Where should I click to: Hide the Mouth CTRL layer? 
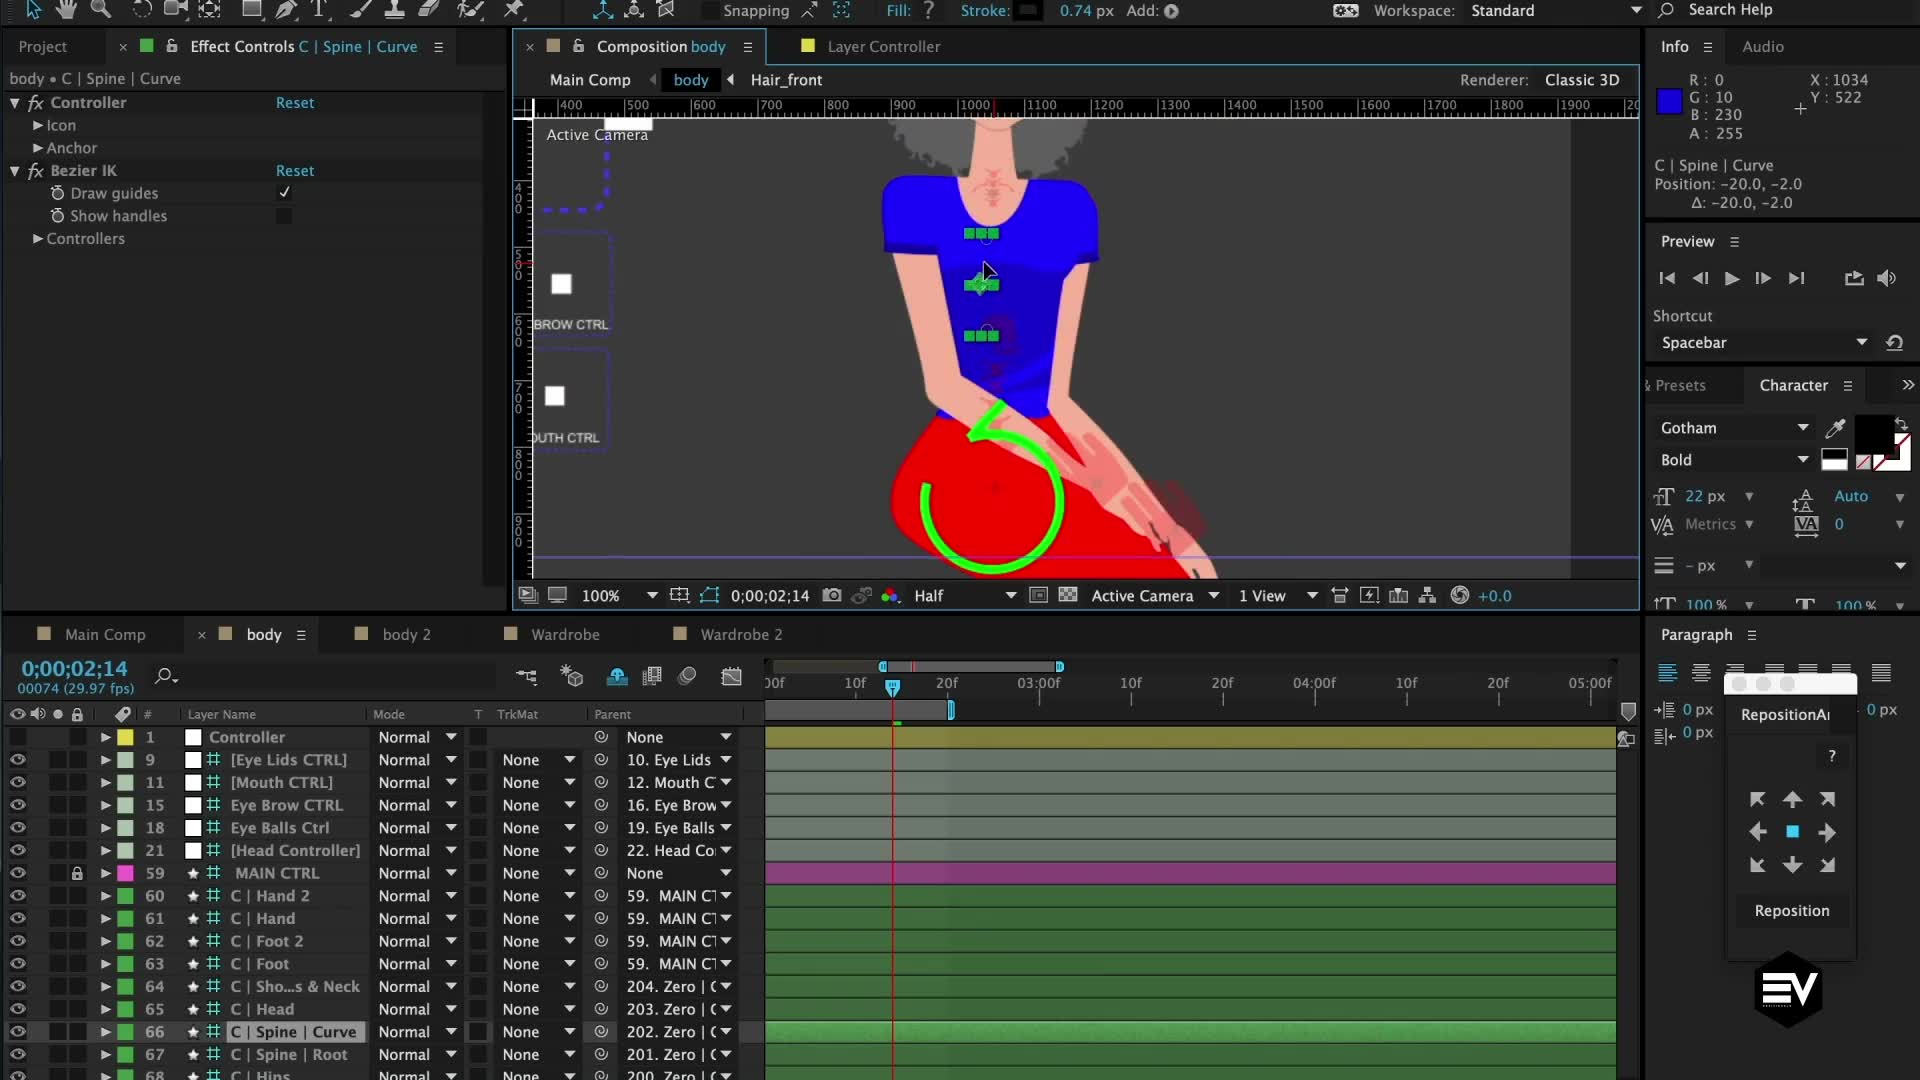17,783
